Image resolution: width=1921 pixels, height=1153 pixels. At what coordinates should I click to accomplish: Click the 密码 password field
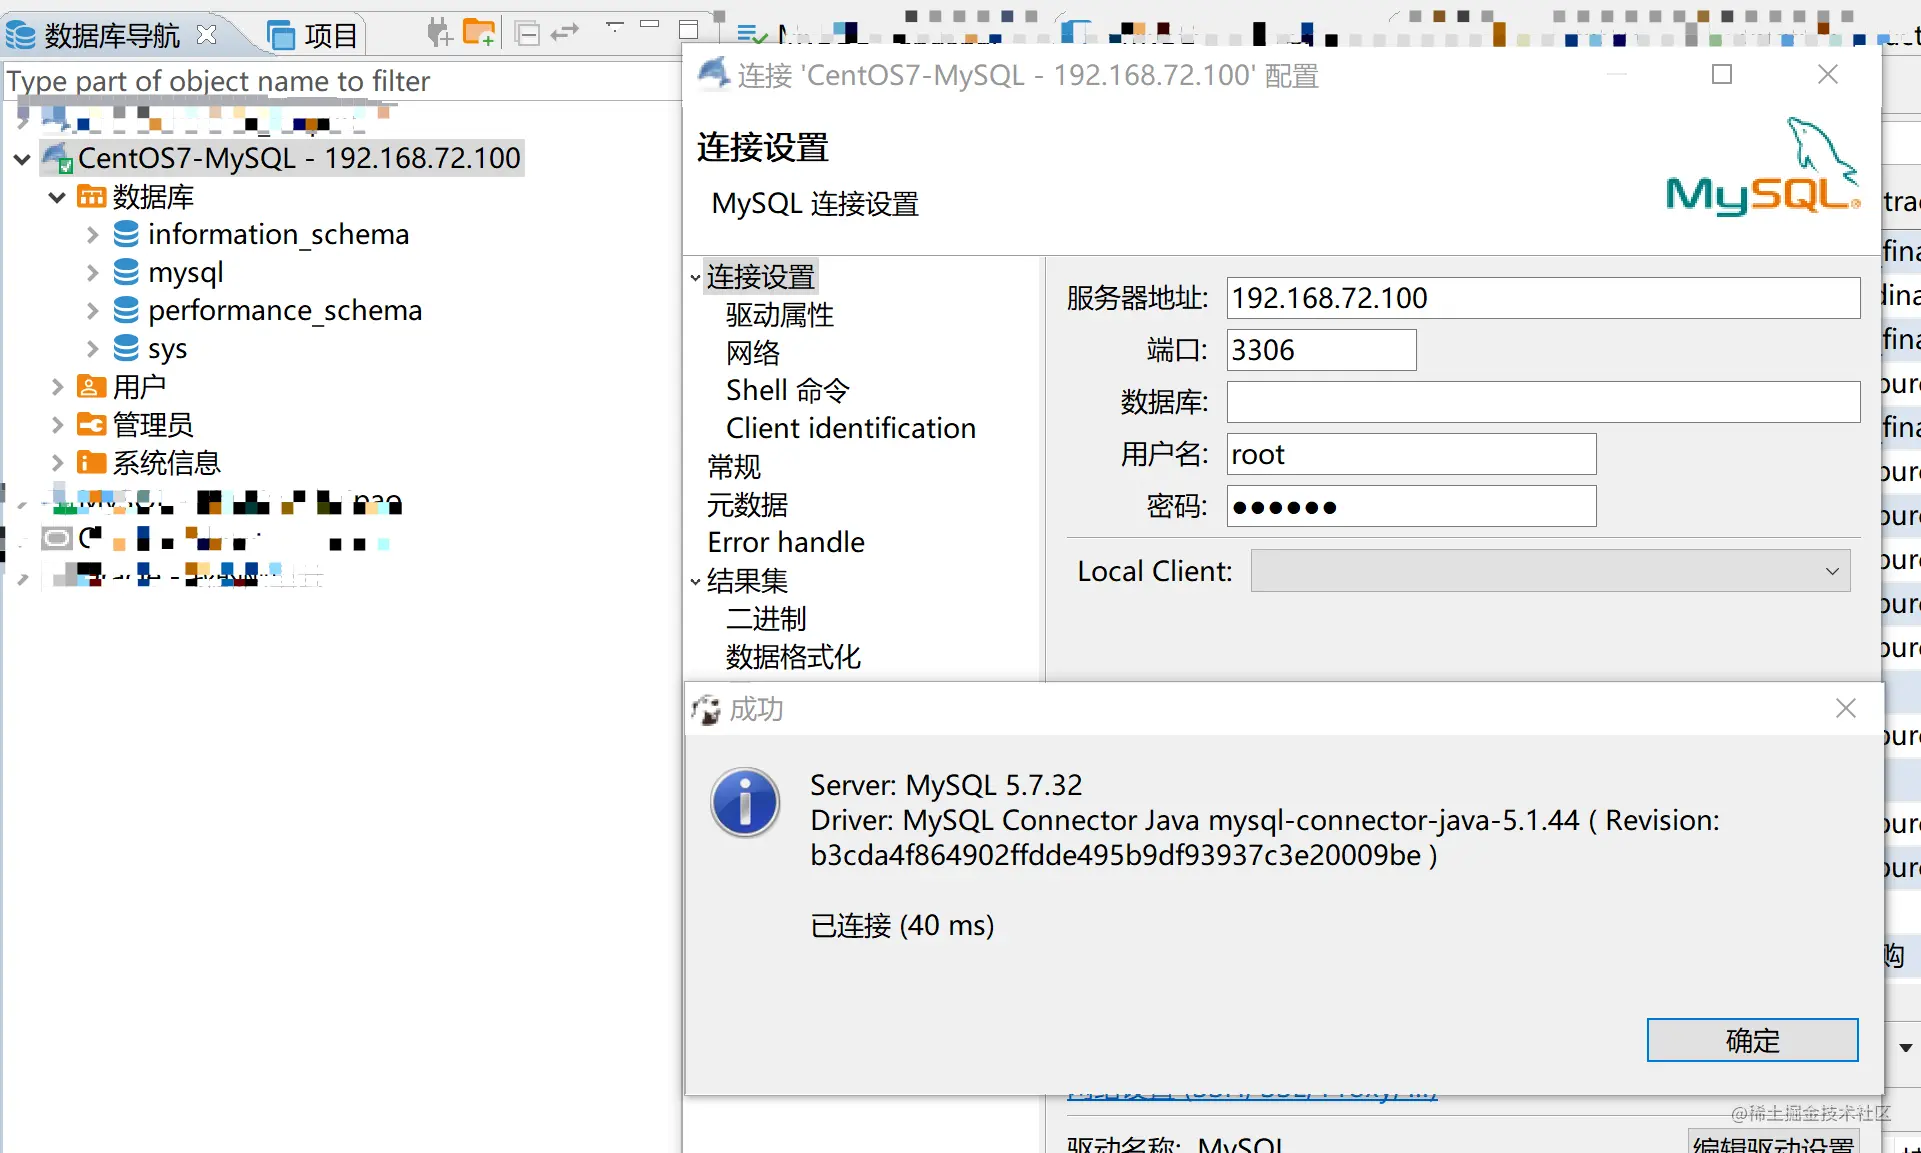[1411, 506]
